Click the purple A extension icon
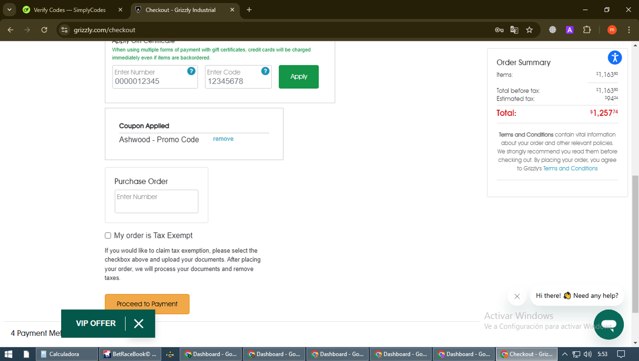 pos(569,30)
